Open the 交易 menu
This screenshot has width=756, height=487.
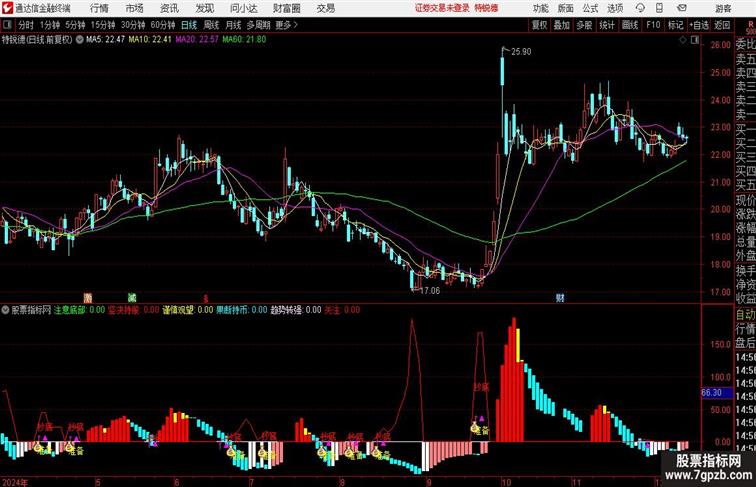(325, 8)
